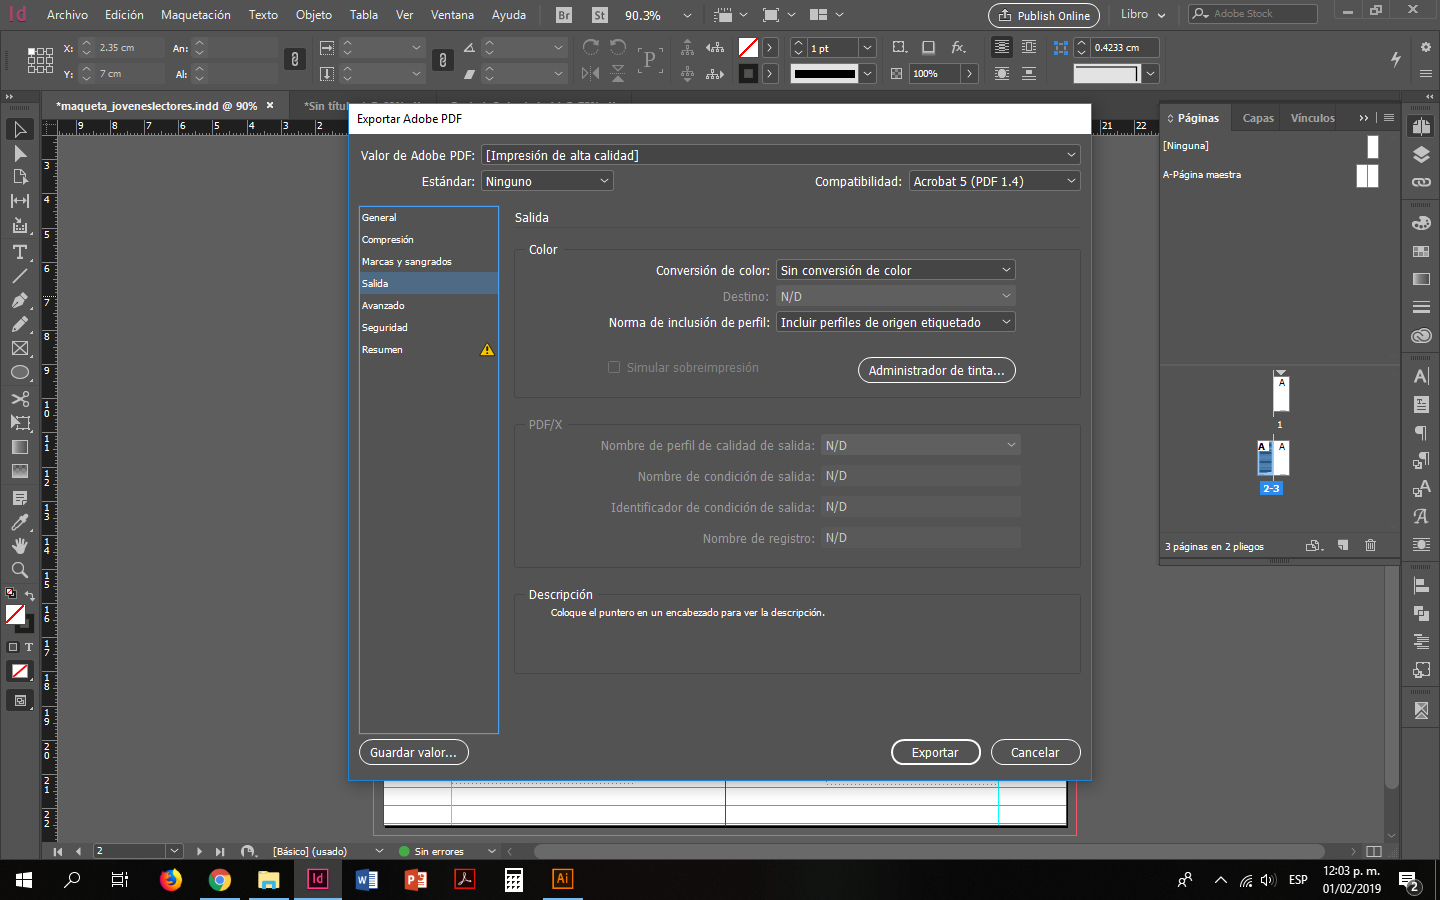
Task: Select the Ellipse tool
Action: pyautogui.click(x=19, y=372)
